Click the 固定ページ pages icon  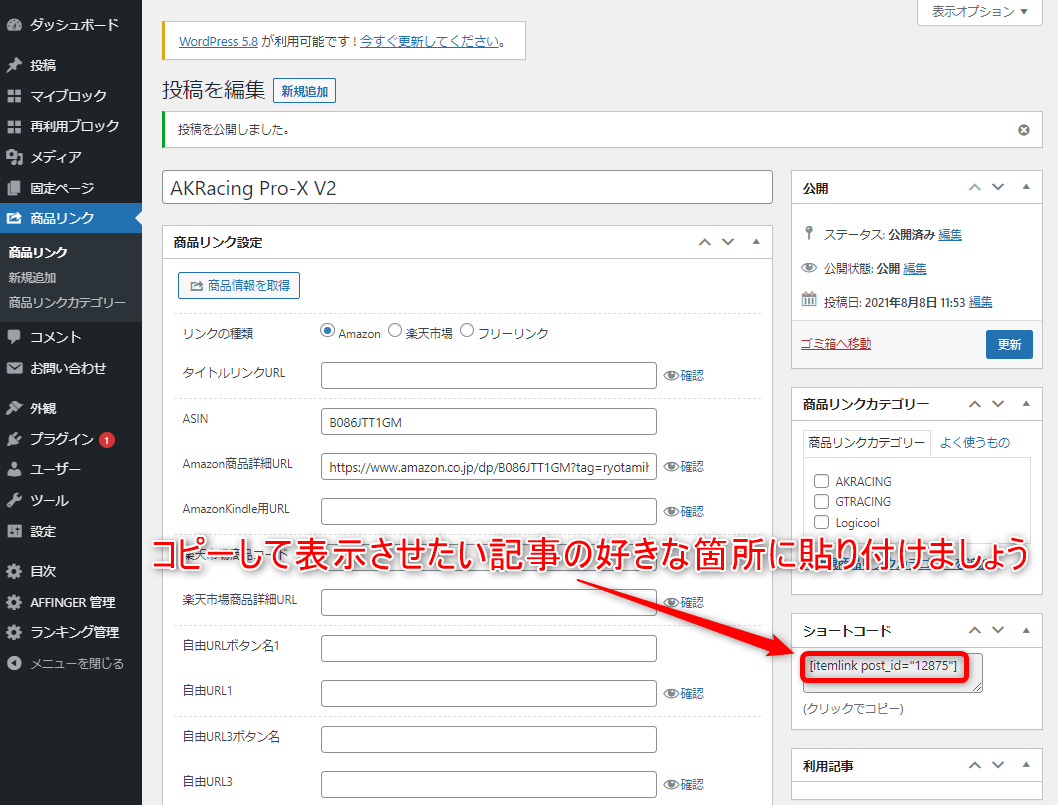tap(14, 188)
